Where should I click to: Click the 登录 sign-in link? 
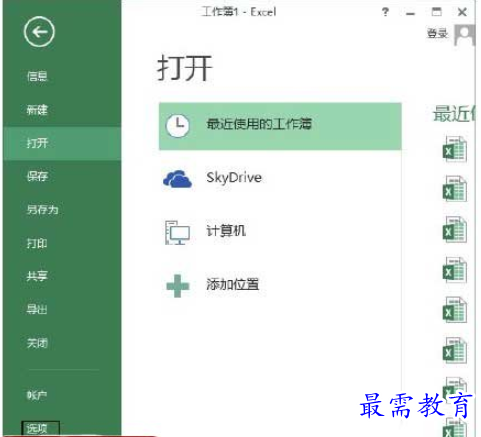point(437,33)
